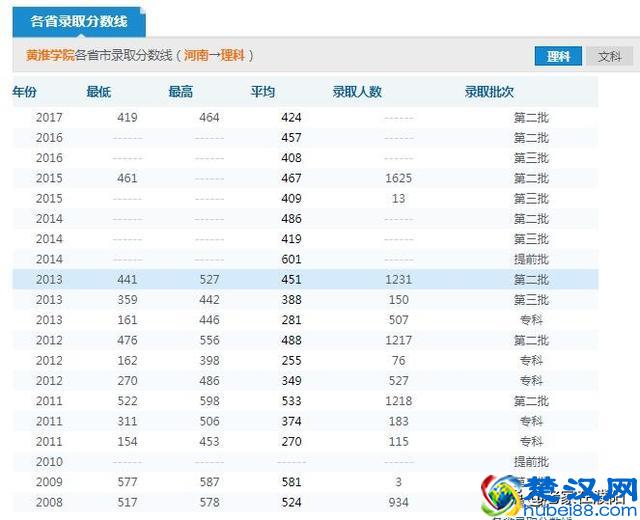
Task: Click lowest score 461 in 2015 row
Action: click(127, 178)
